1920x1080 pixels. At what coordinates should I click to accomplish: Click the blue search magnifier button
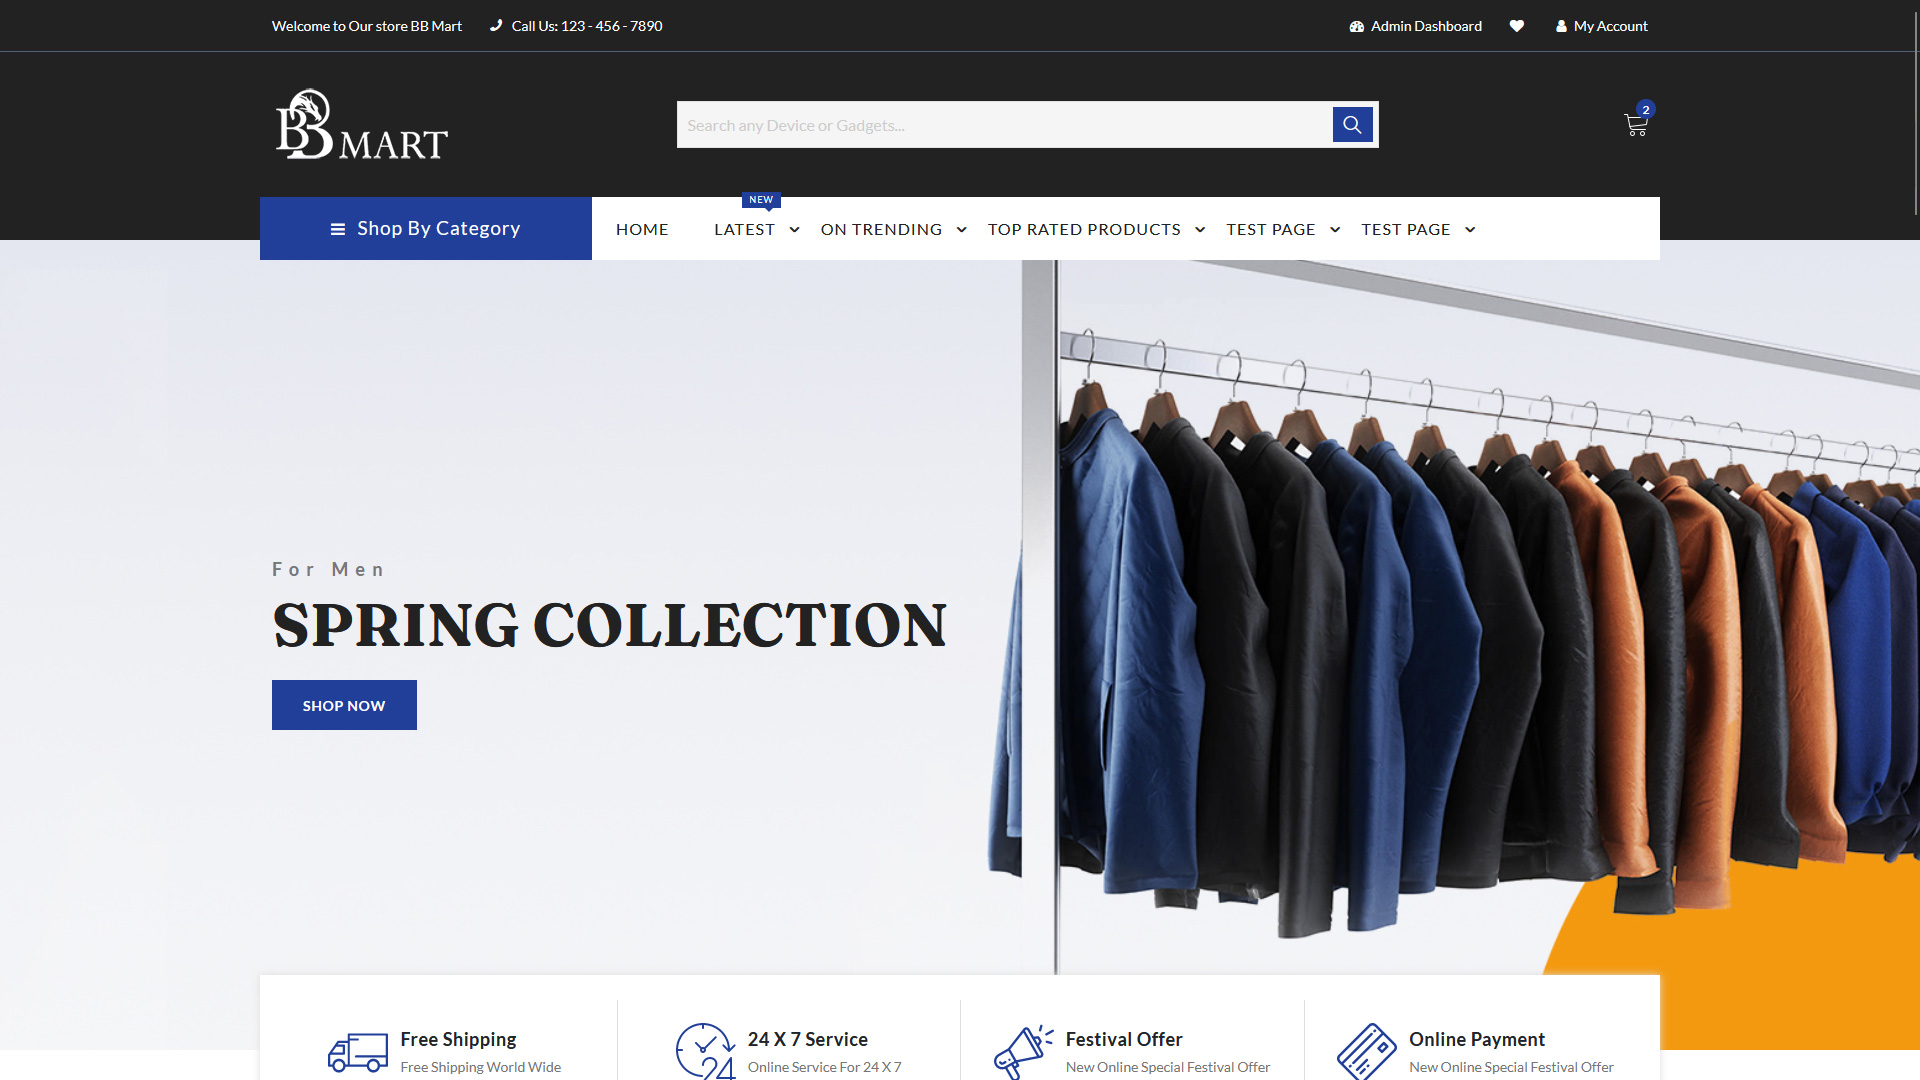[x=1352, y=125]
